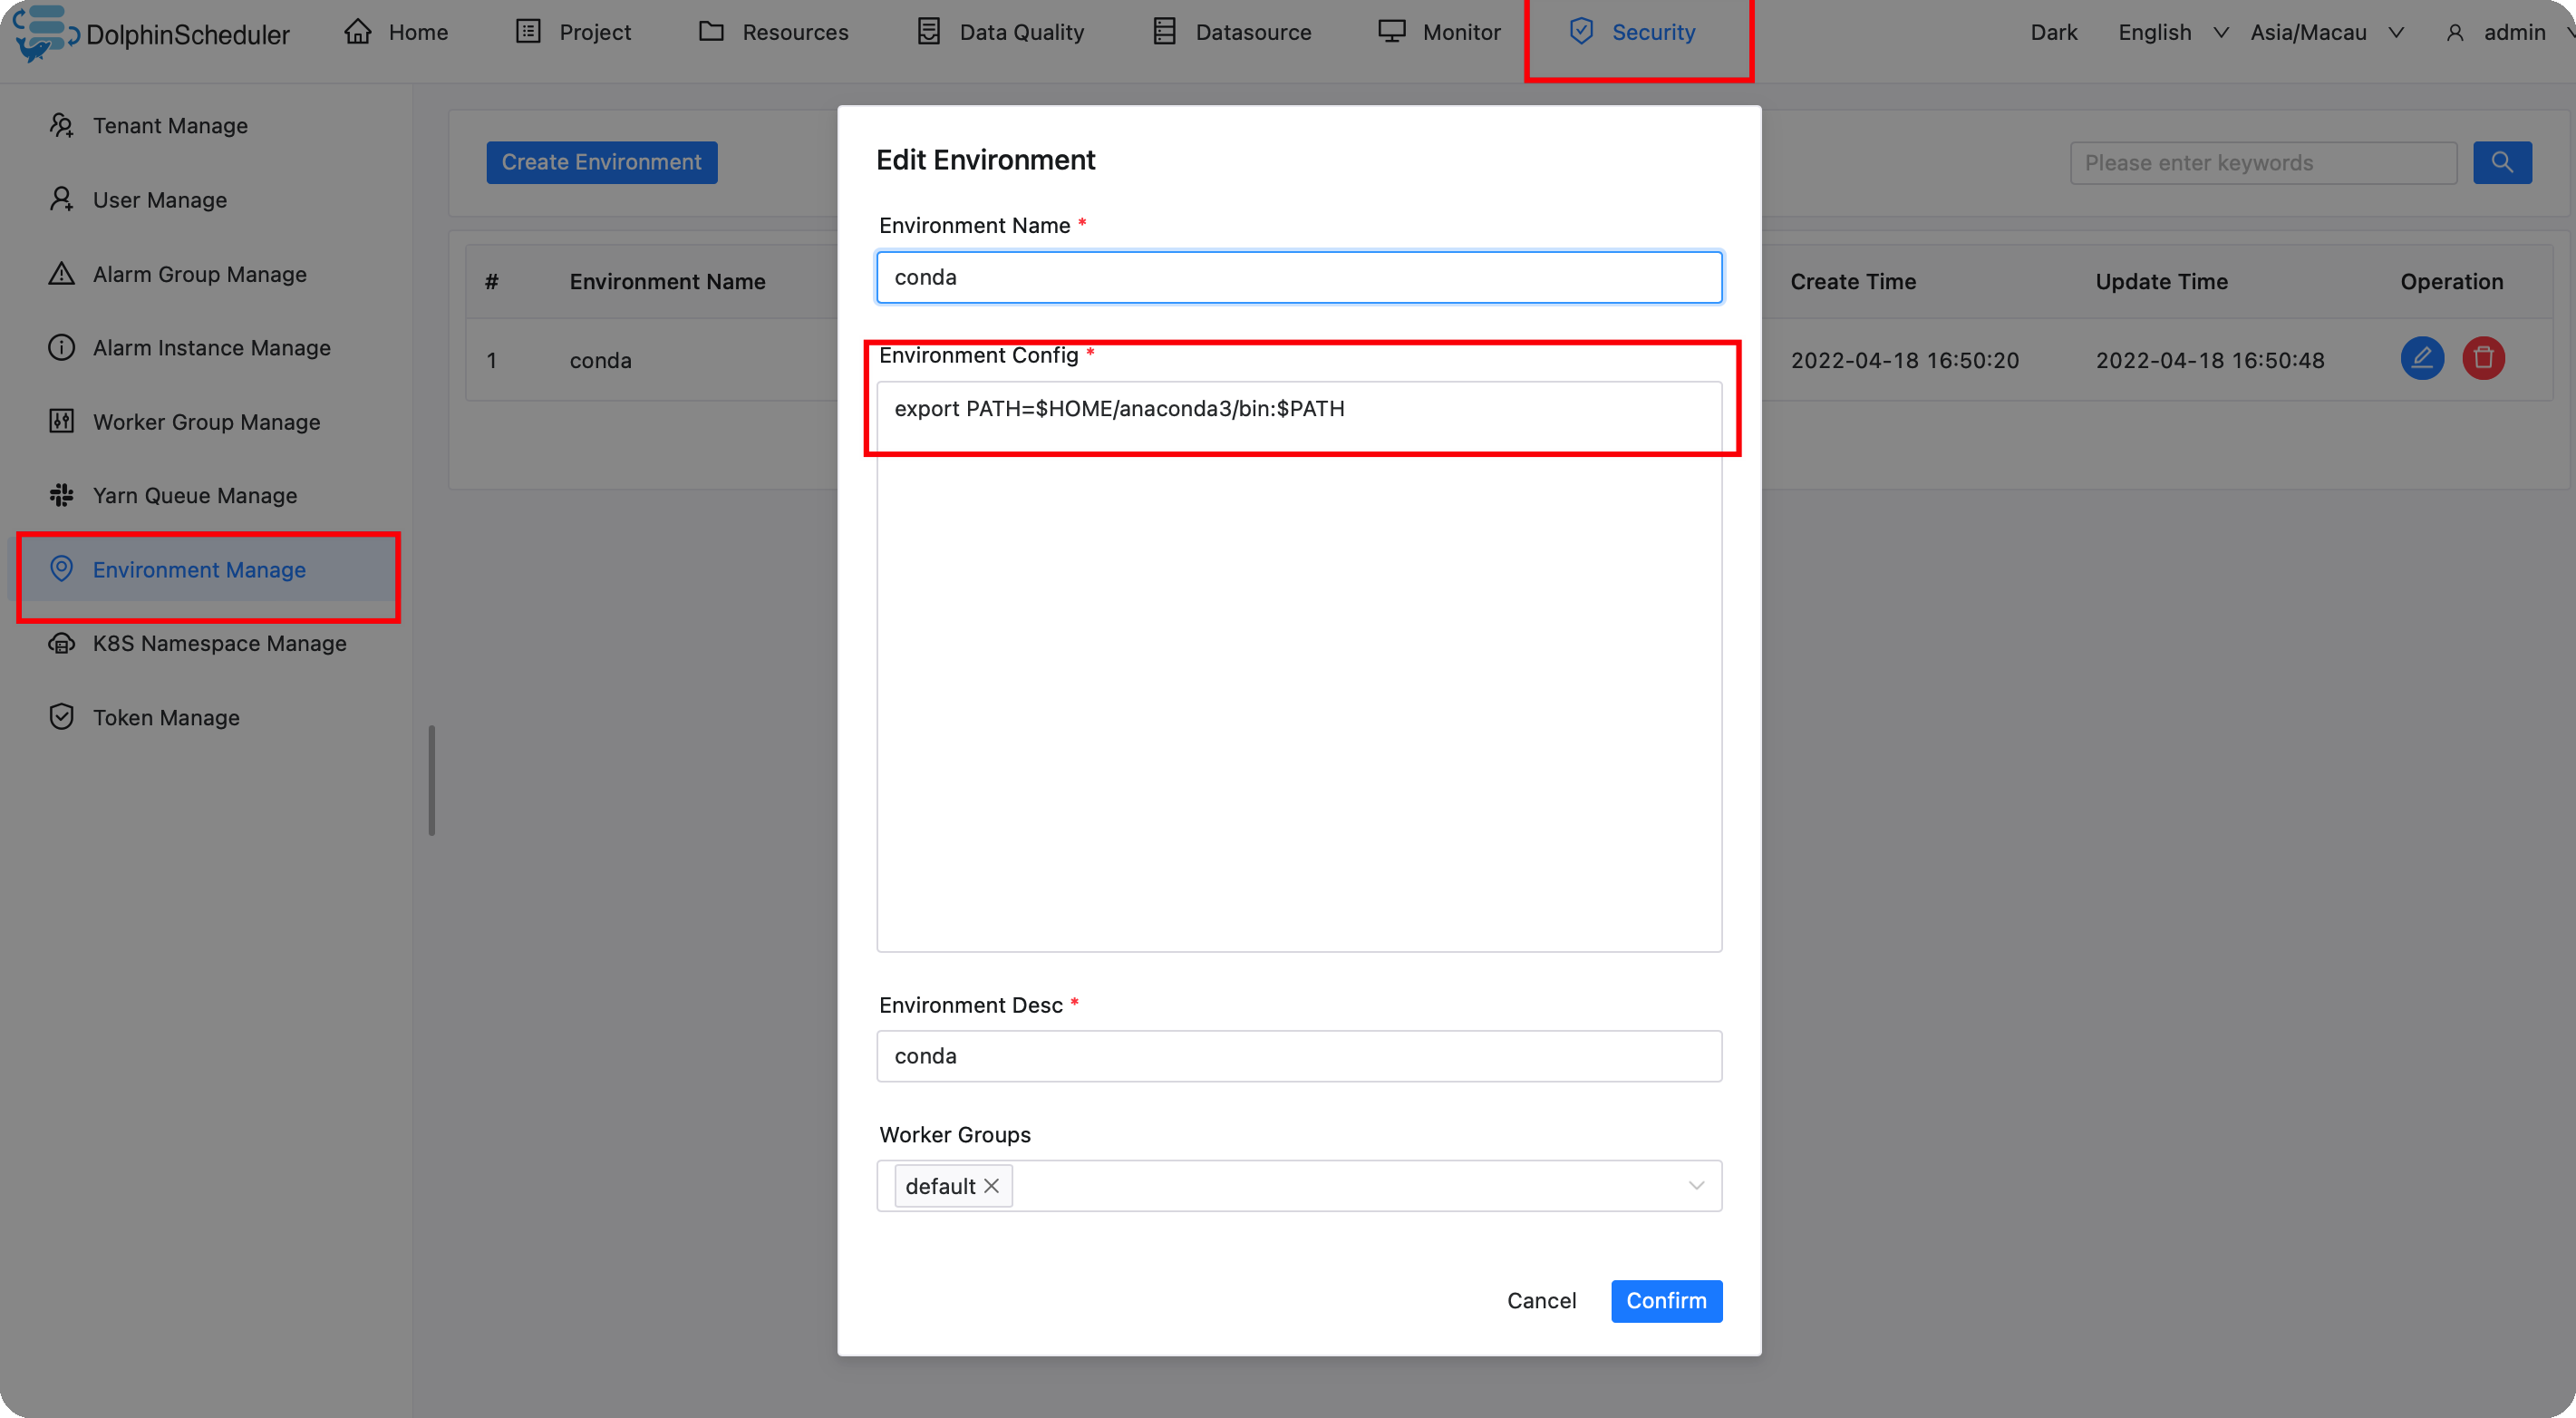Screen dimensions: 2576x1418
Task: Click Cancel in the Edit Environment dialog
Action: 1540,1301
